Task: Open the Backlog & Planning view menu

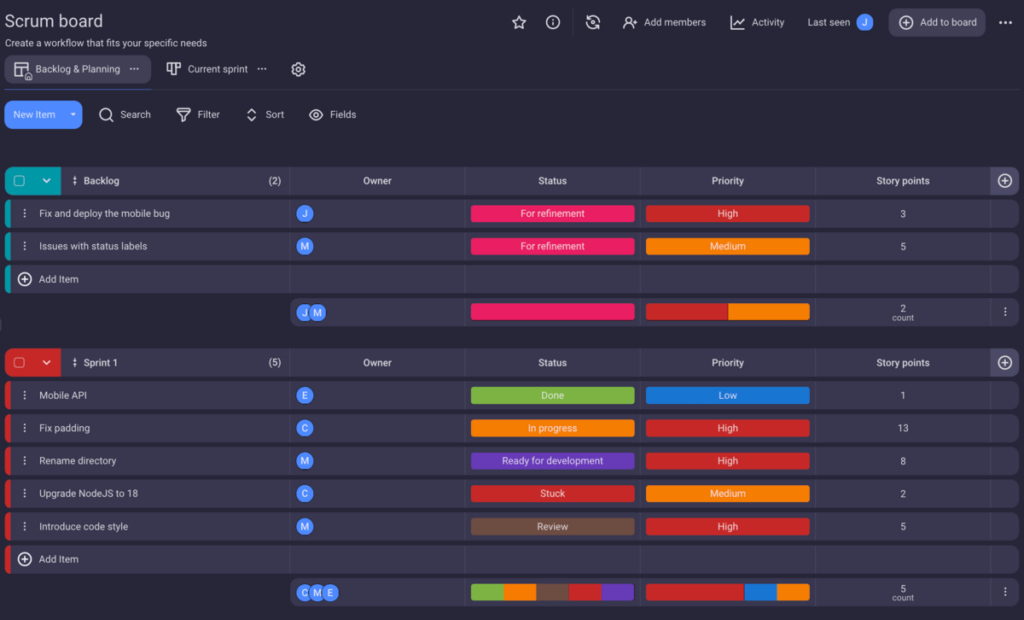Action: click(133, 69)
